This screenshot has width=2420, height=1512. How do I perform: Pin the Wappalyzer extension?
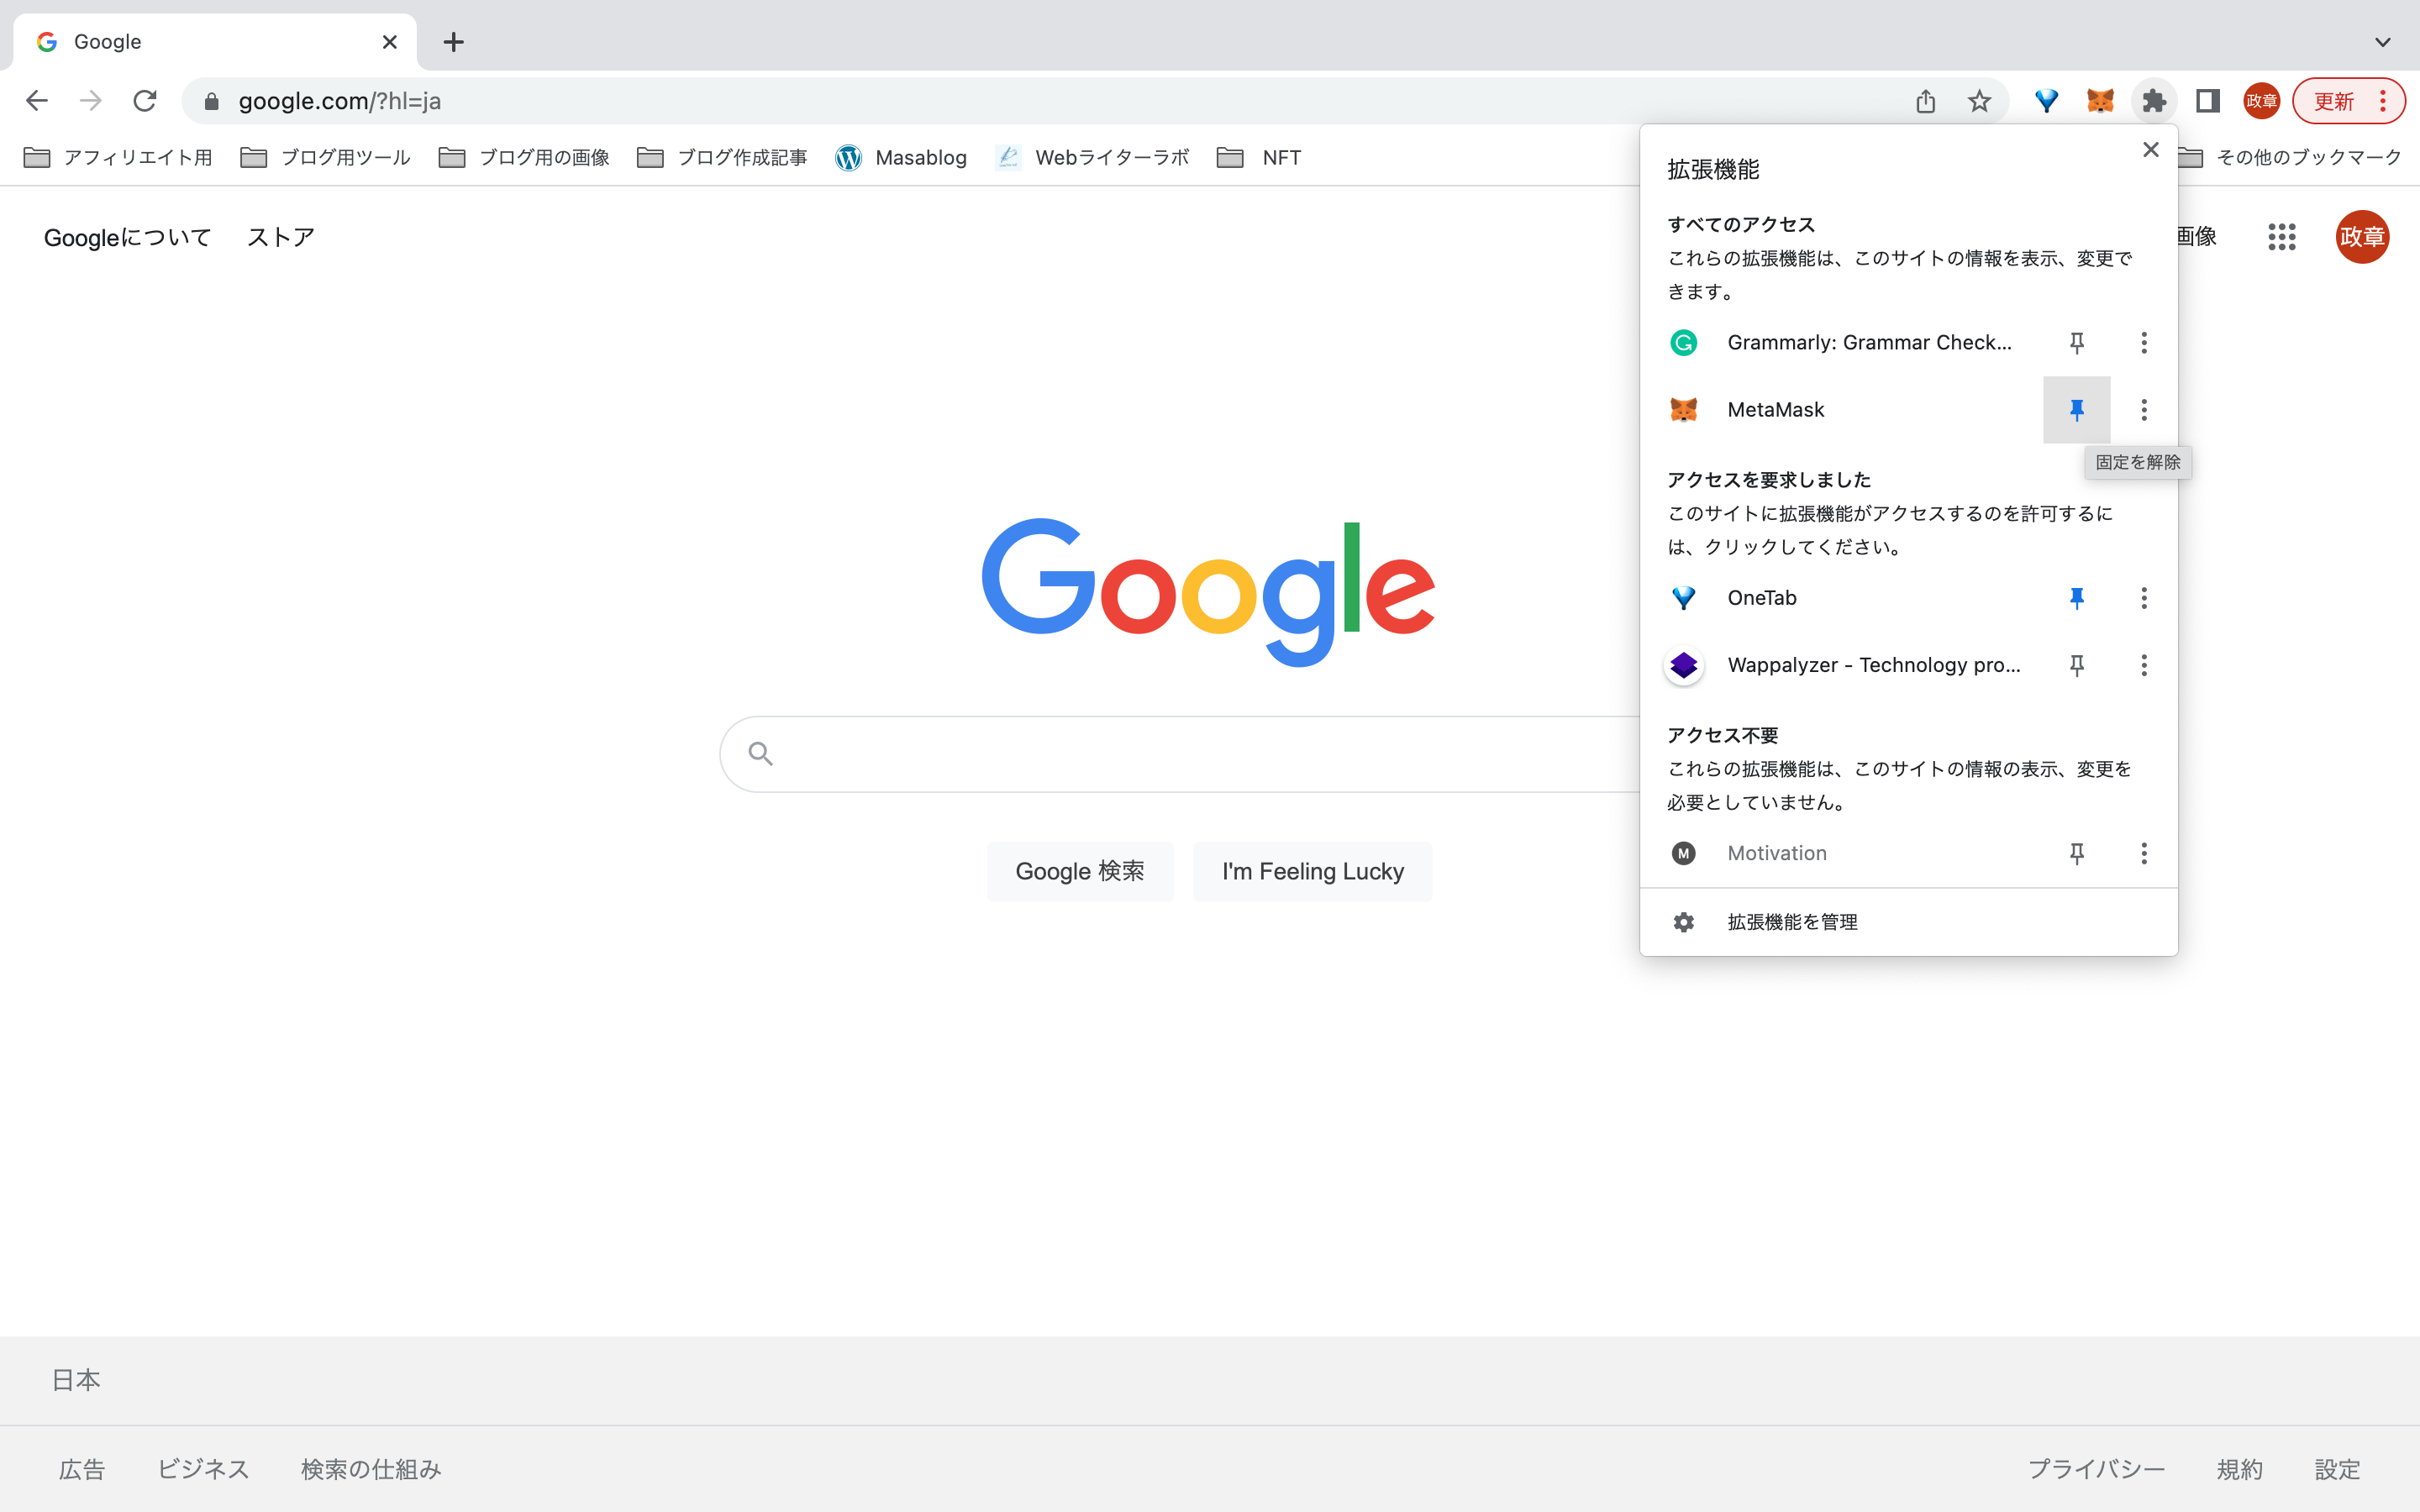coord(2077,665)
